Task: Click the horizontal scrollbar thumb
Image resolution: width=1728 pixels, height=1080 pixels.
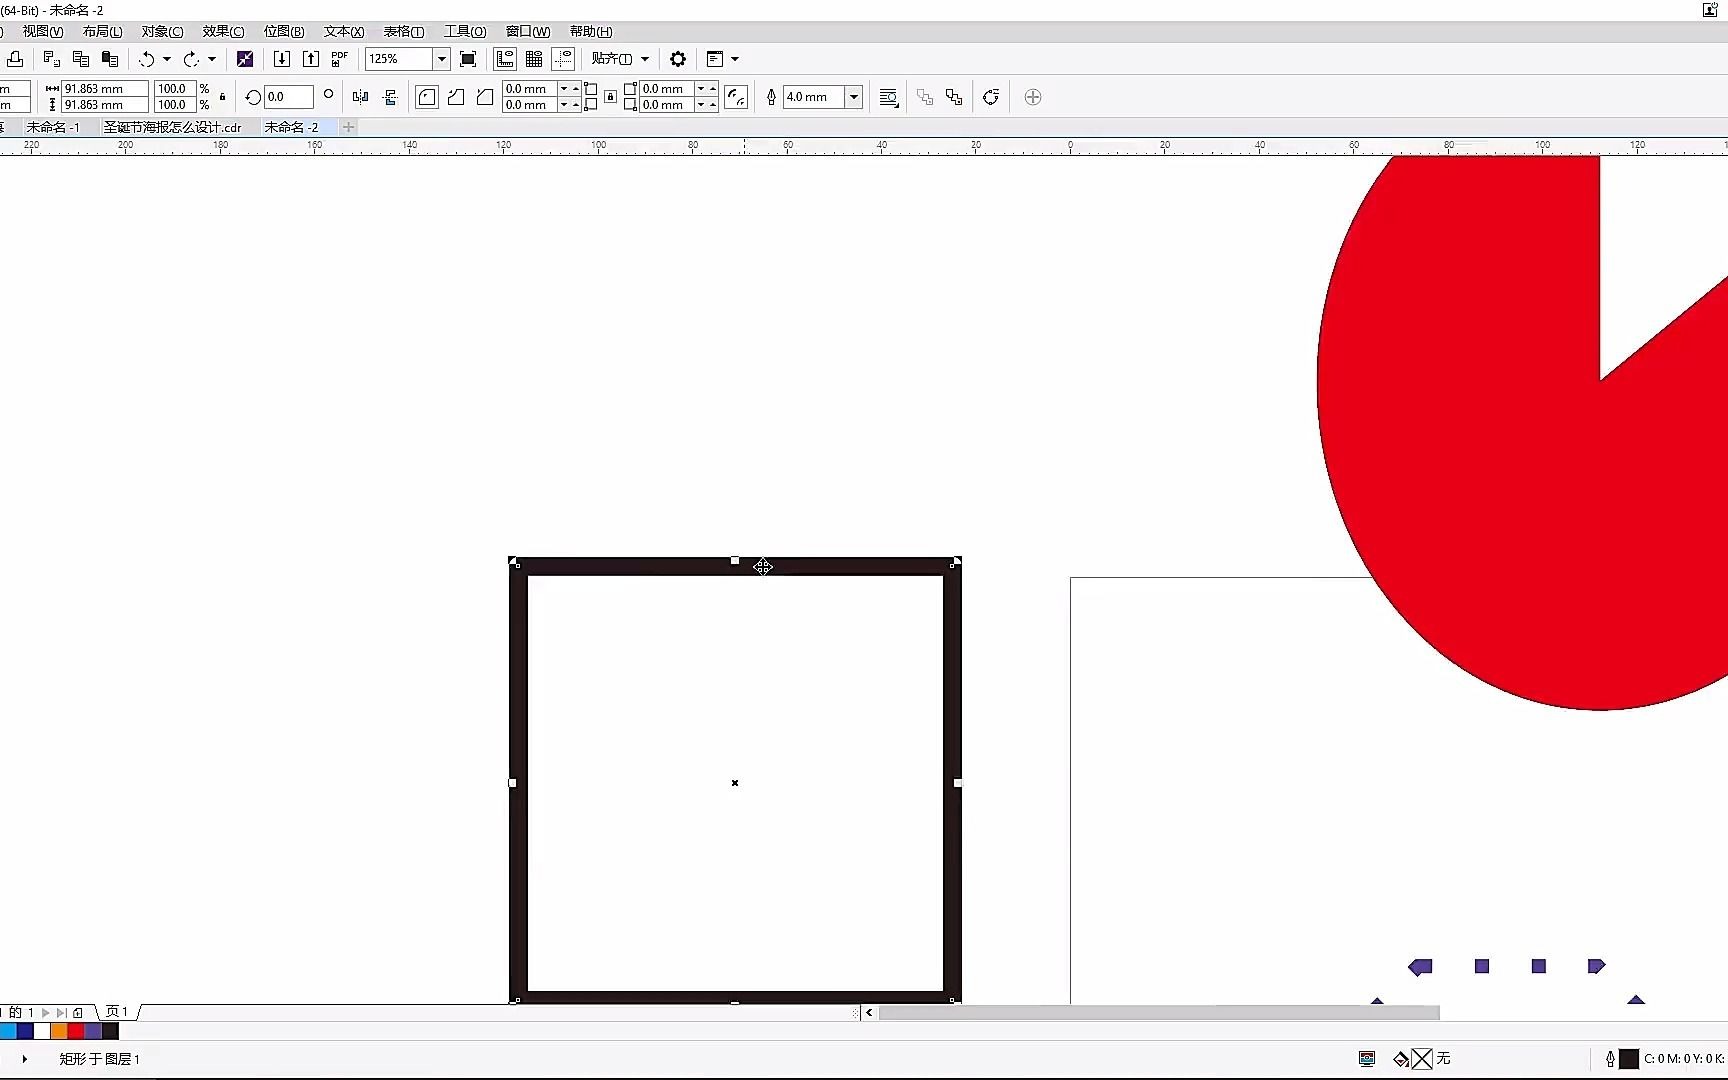Action: [x=1159, y=1013]
